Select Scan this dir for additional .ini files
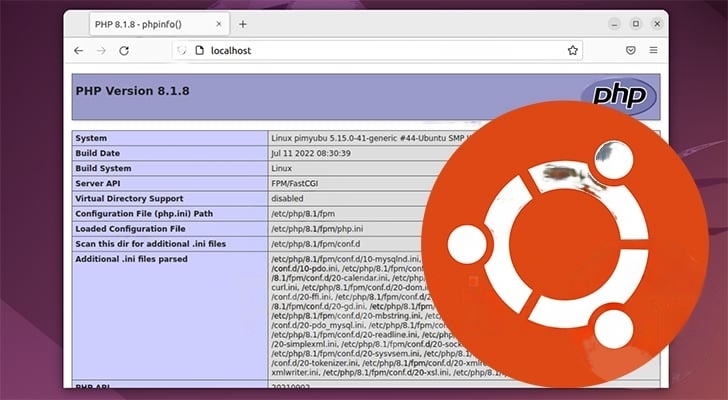728x400 pixels. pyautogui.click(x=150, y=244)
